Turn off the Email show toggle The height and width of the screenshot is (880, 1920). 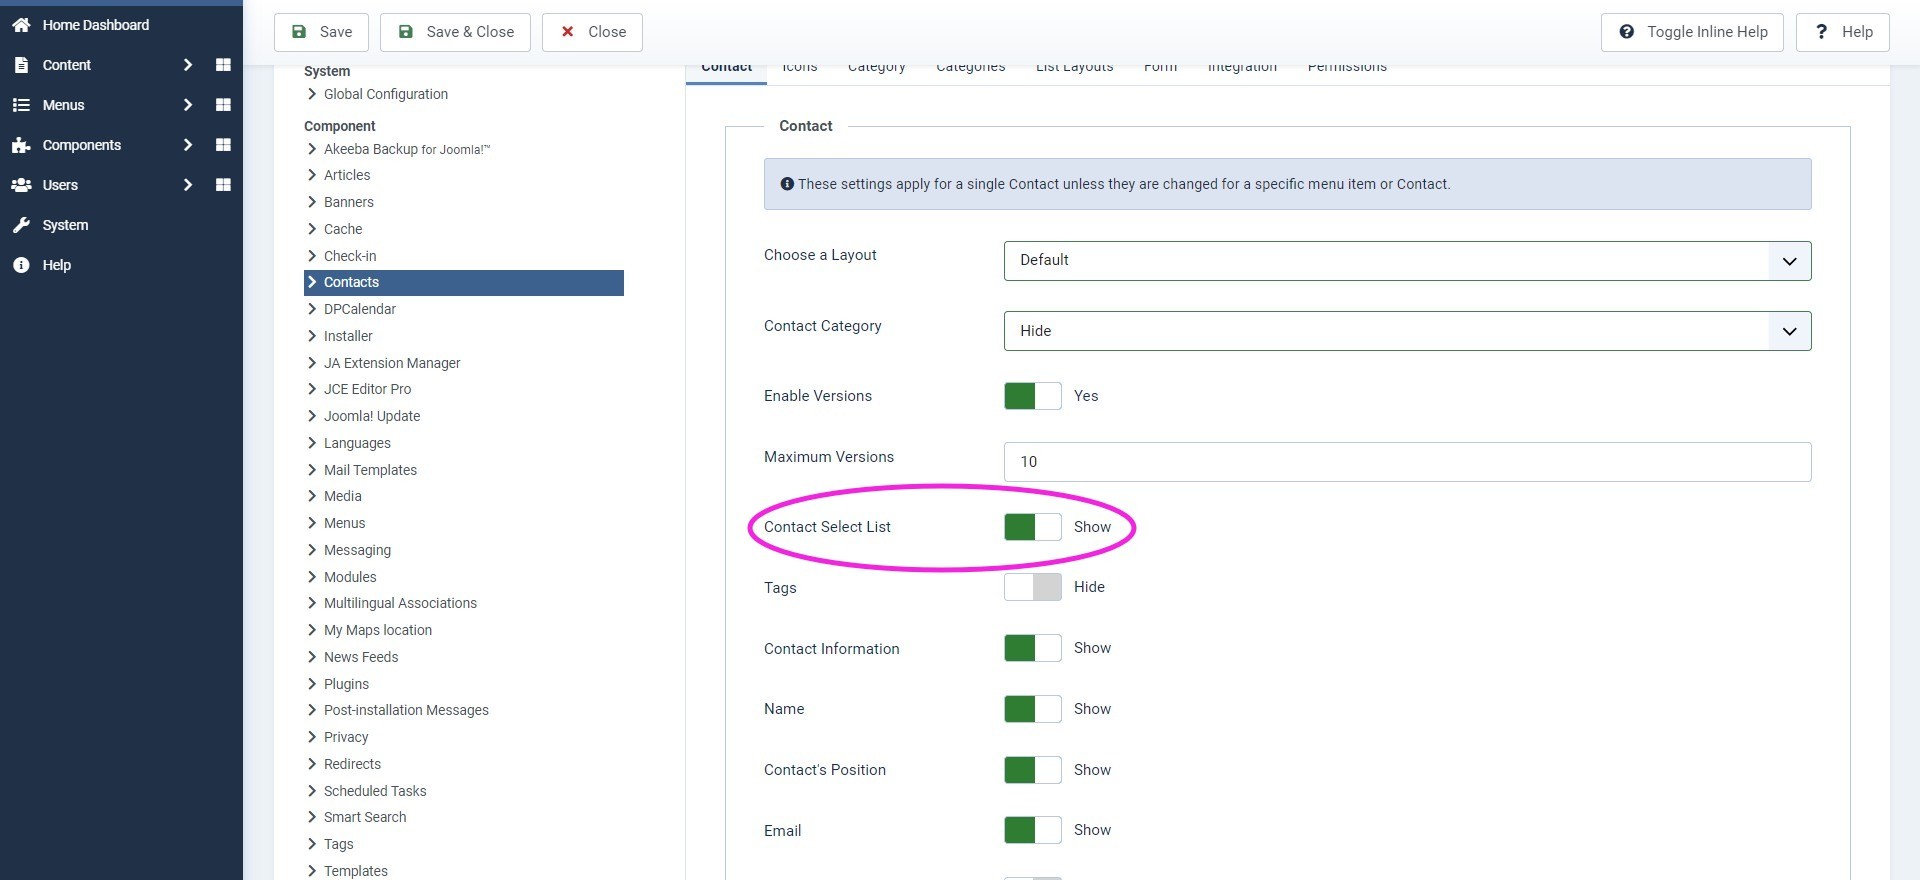[1032, 830]
